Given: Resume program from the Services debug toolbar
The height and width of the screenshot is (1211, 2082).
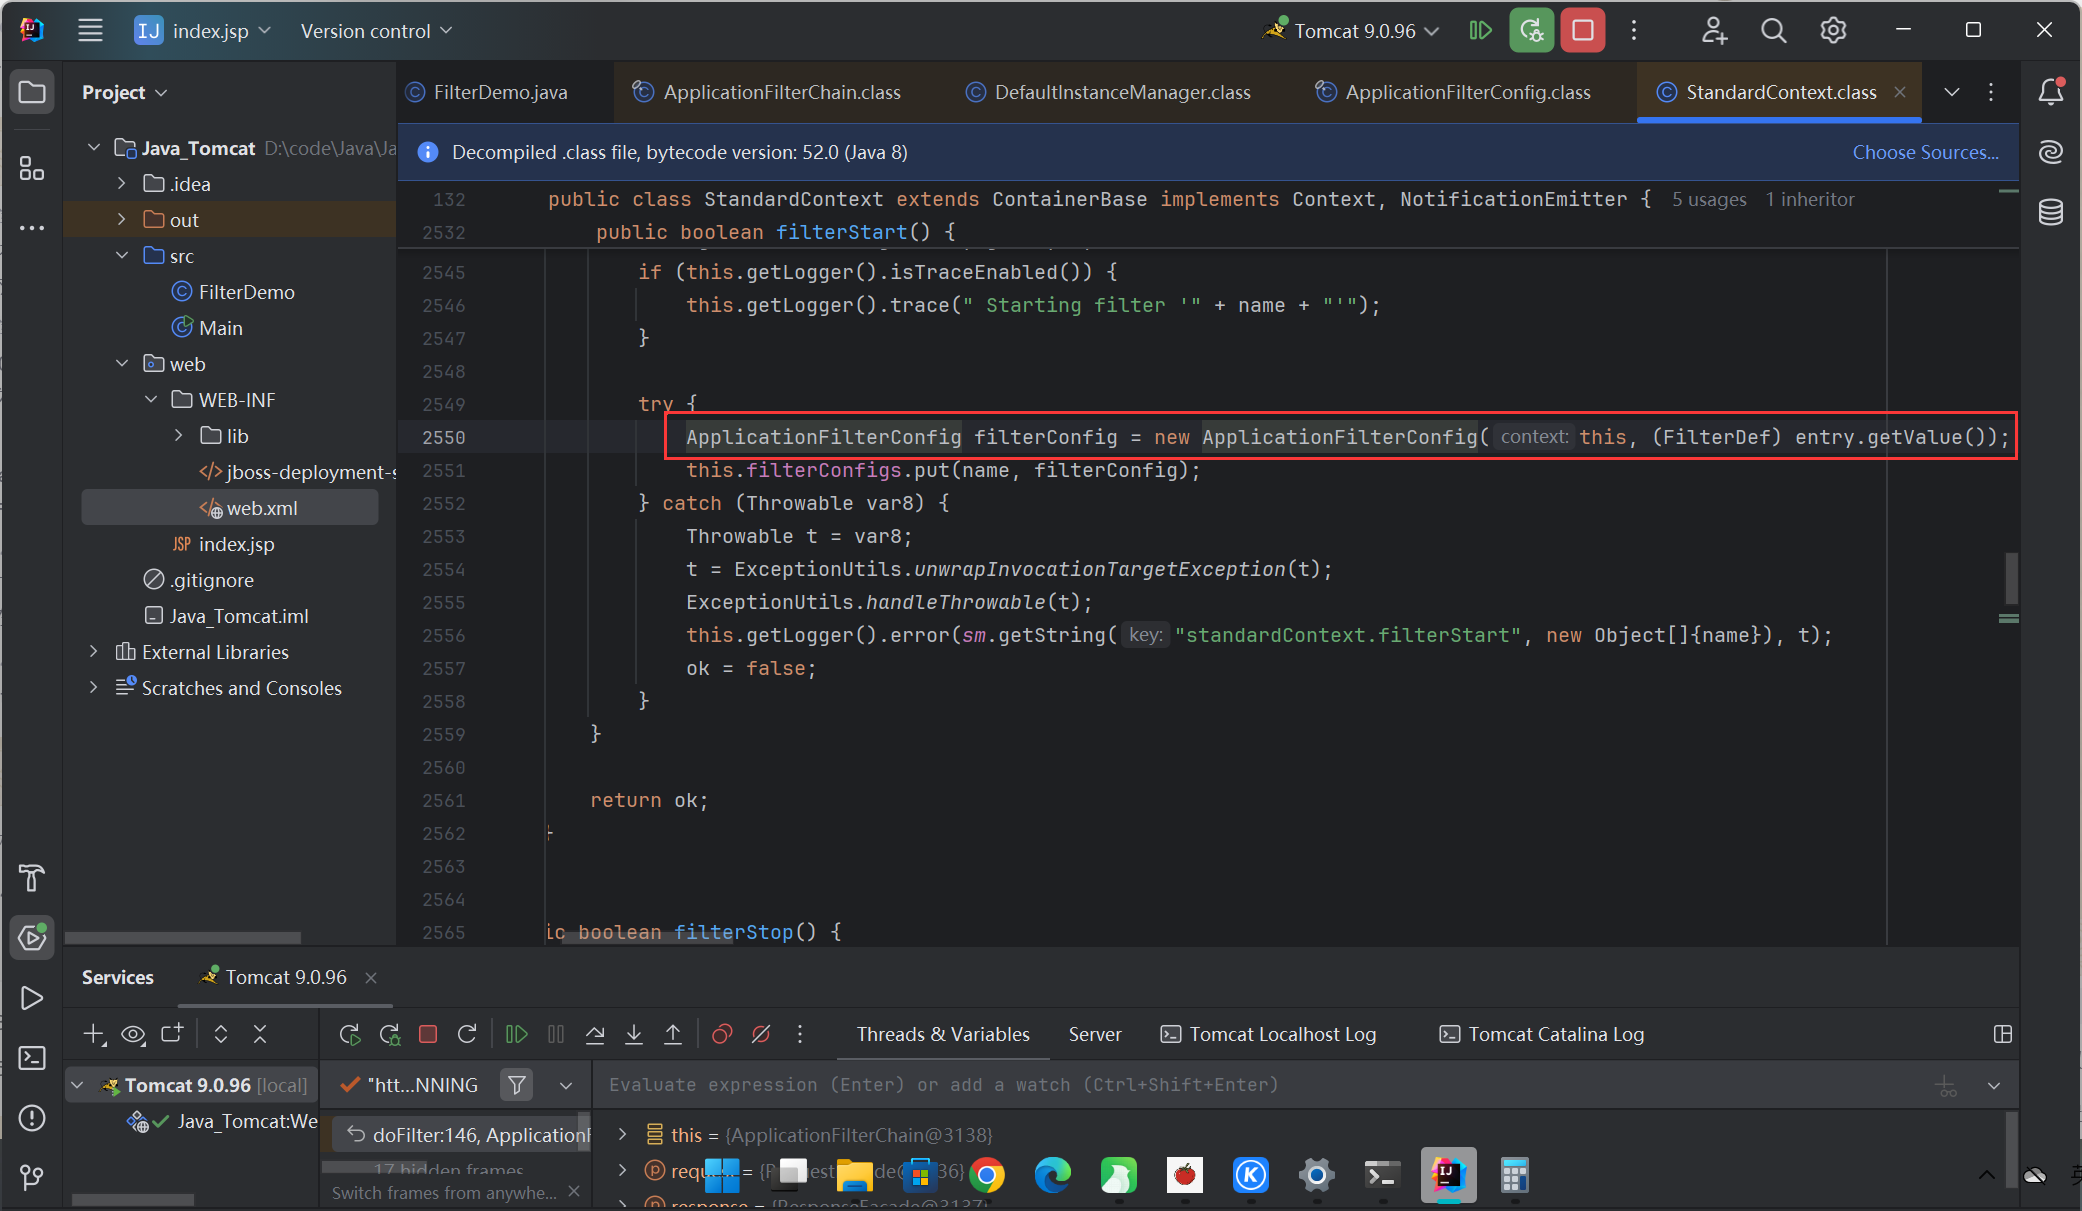Looking at the screenshot, I should tap(516, 1034).
